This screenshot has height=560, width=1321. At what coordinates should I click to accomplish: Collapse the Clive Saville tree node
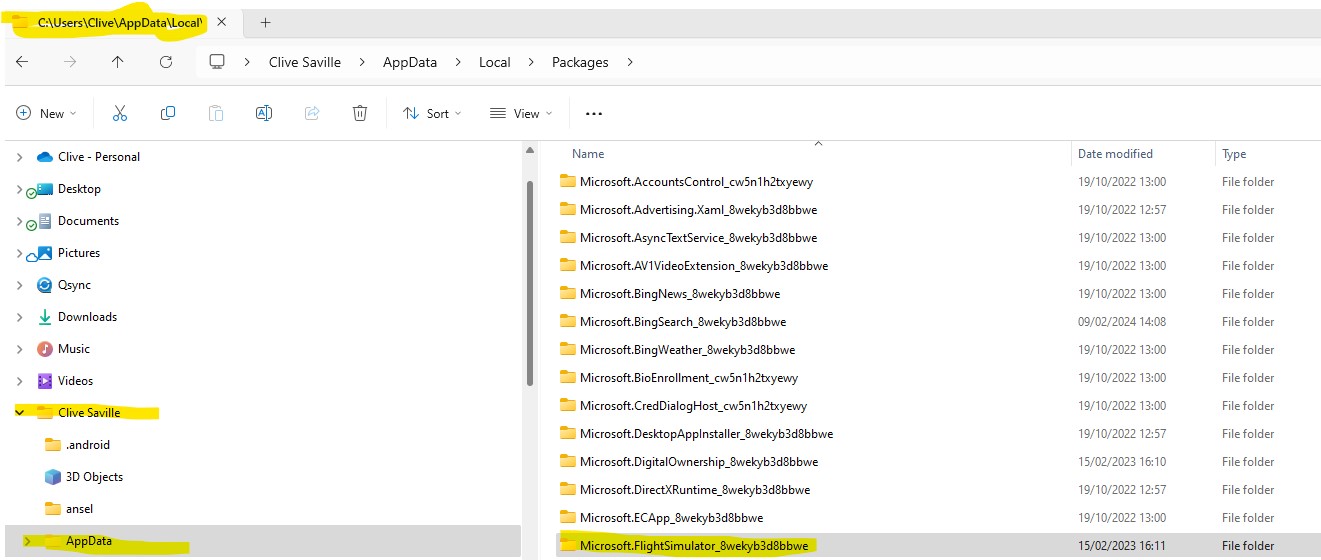point(20,413)
